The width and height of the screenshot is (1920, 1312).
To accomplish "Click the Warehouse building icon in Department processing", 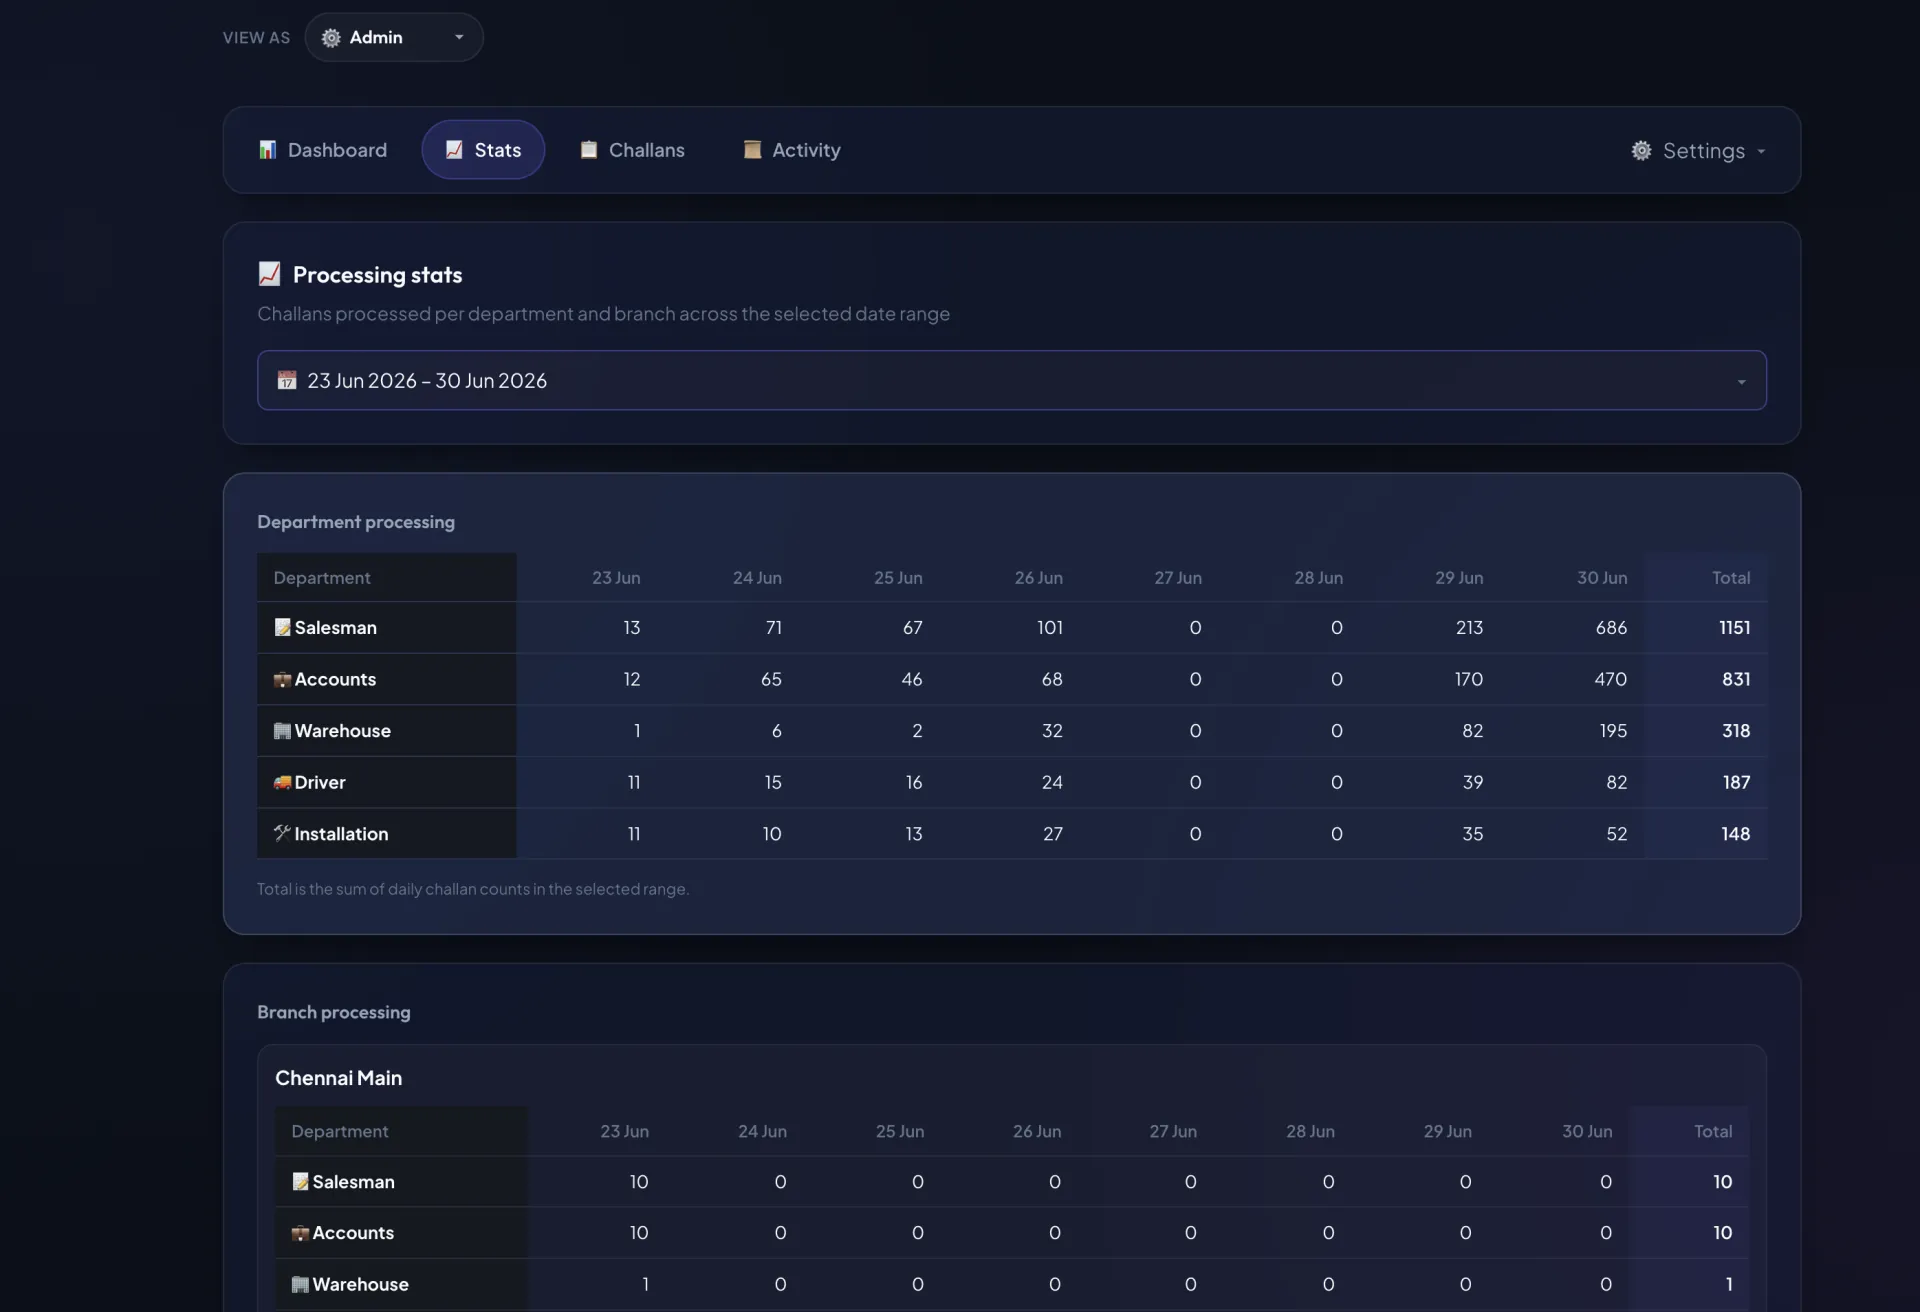I will tap(282, 730).
